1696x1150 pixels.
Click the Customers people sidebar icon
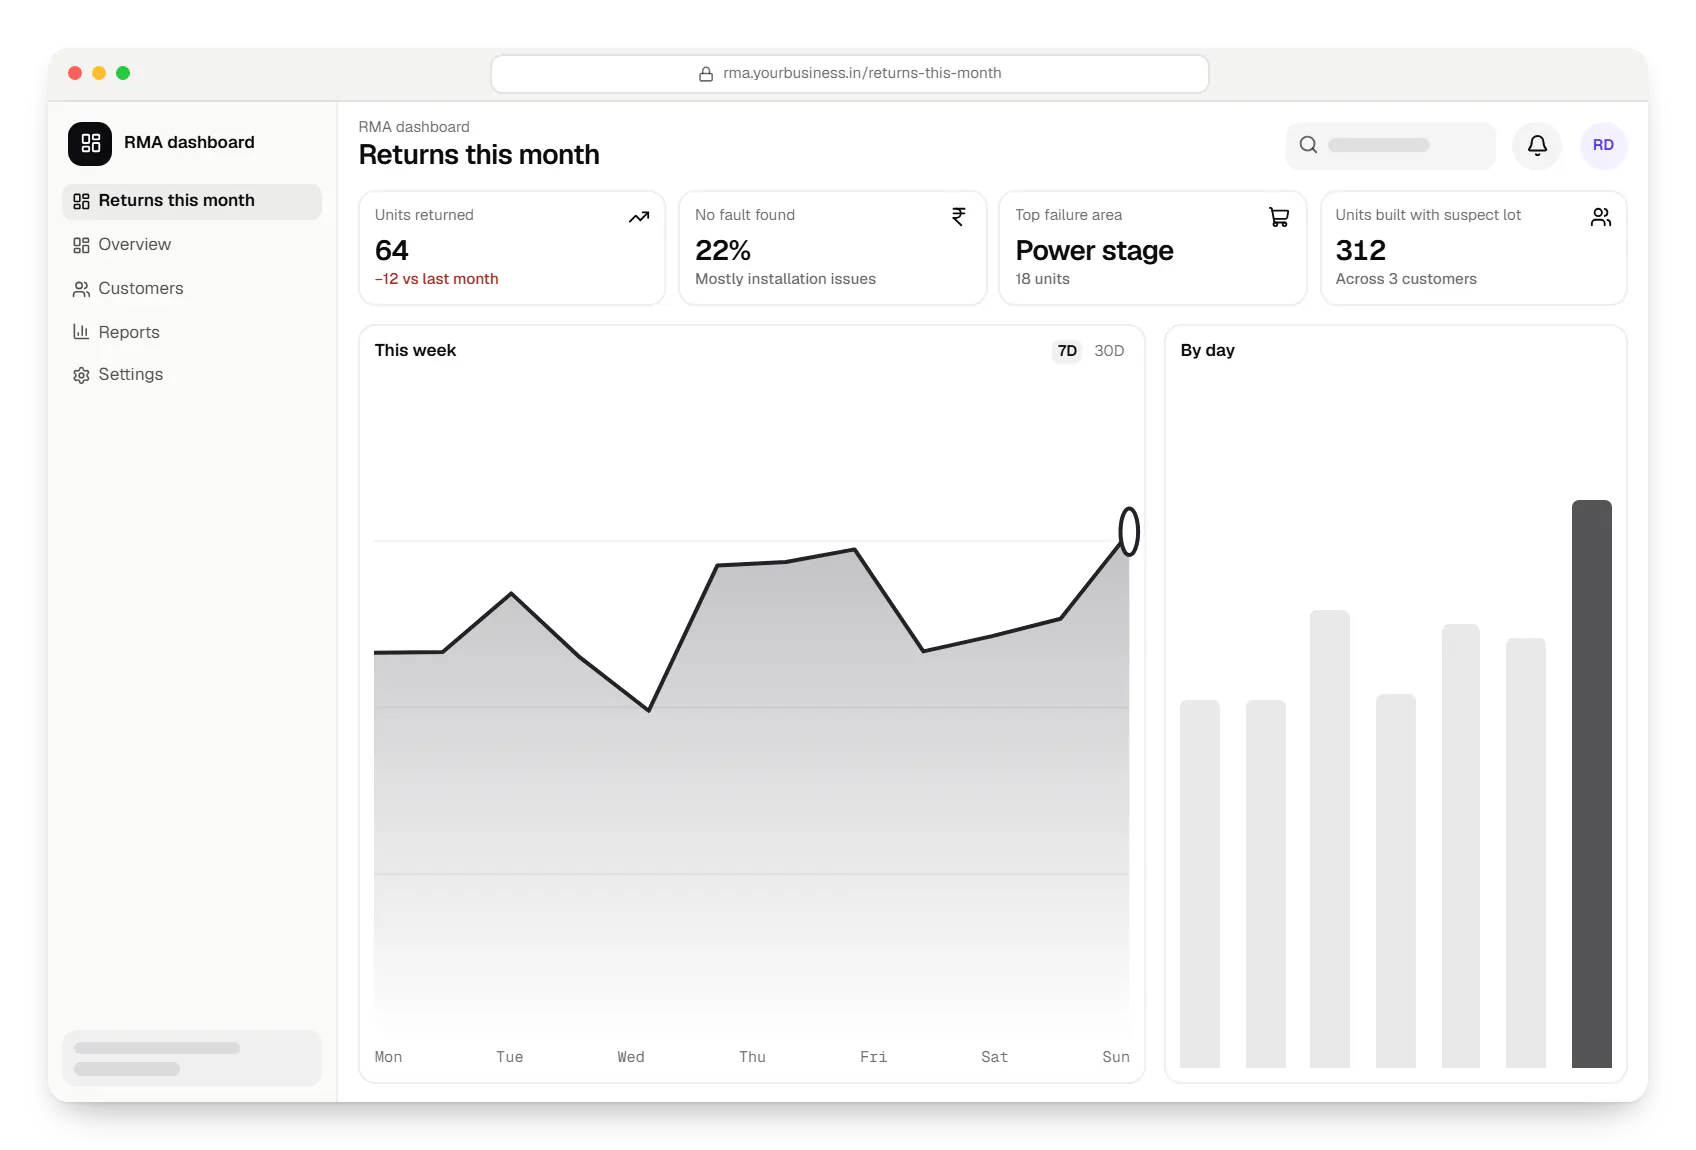[81, 289]
